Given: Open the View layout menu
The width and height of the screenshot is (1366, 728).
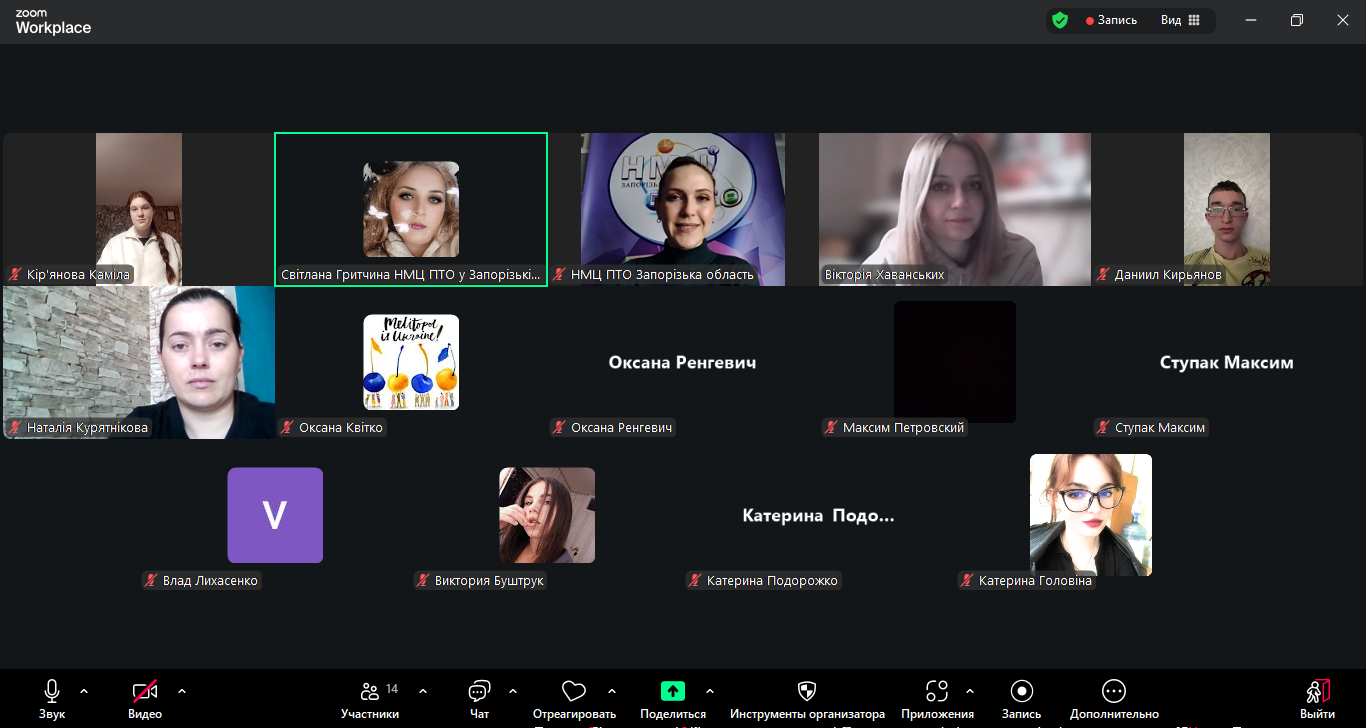Looking at the screenshot, I should pyautogui.click(x=1180, y=20).
